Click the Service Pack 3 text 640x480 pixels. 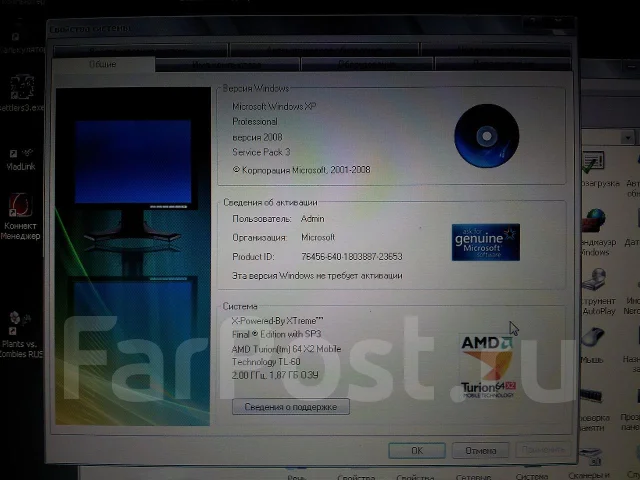click(x=261, y=152)
